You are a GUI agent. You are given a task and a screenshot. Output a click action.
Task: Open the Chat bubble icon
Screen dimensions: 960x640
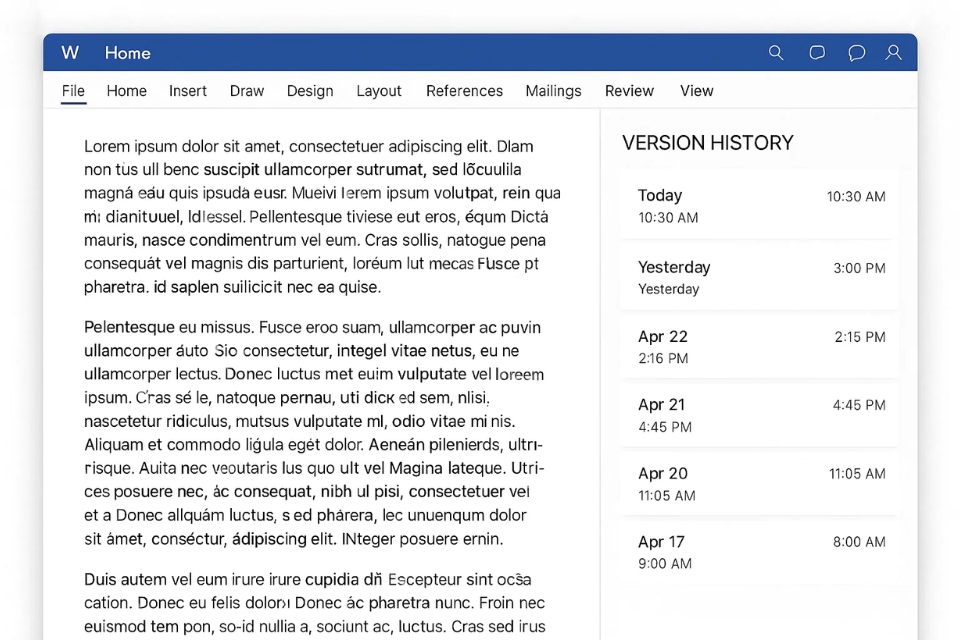click(856, 53)
